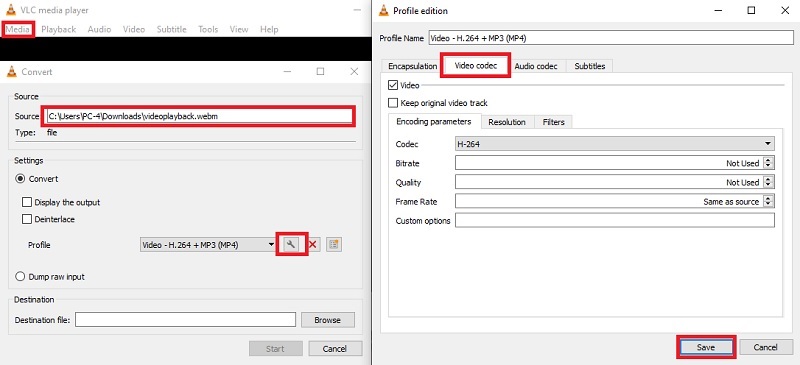This screenshot has height=365, width=800.
Task: Select the Dump raw input option
Action: (20, 277)
